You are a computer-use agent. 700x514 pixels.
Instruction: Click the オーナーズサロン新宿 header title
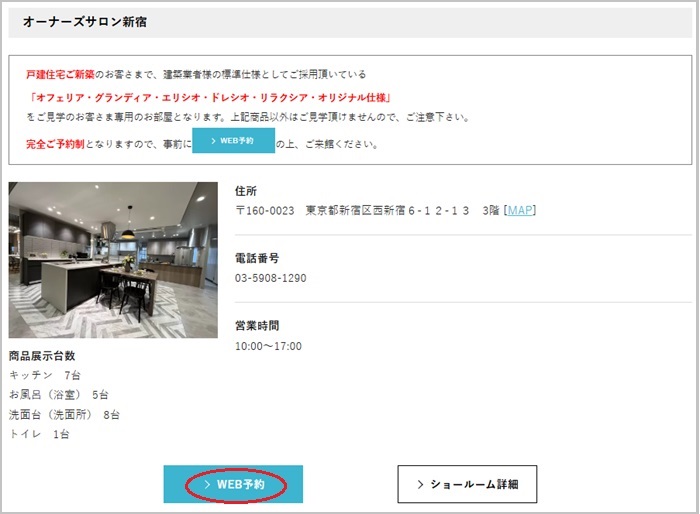(x=84, y=21)
